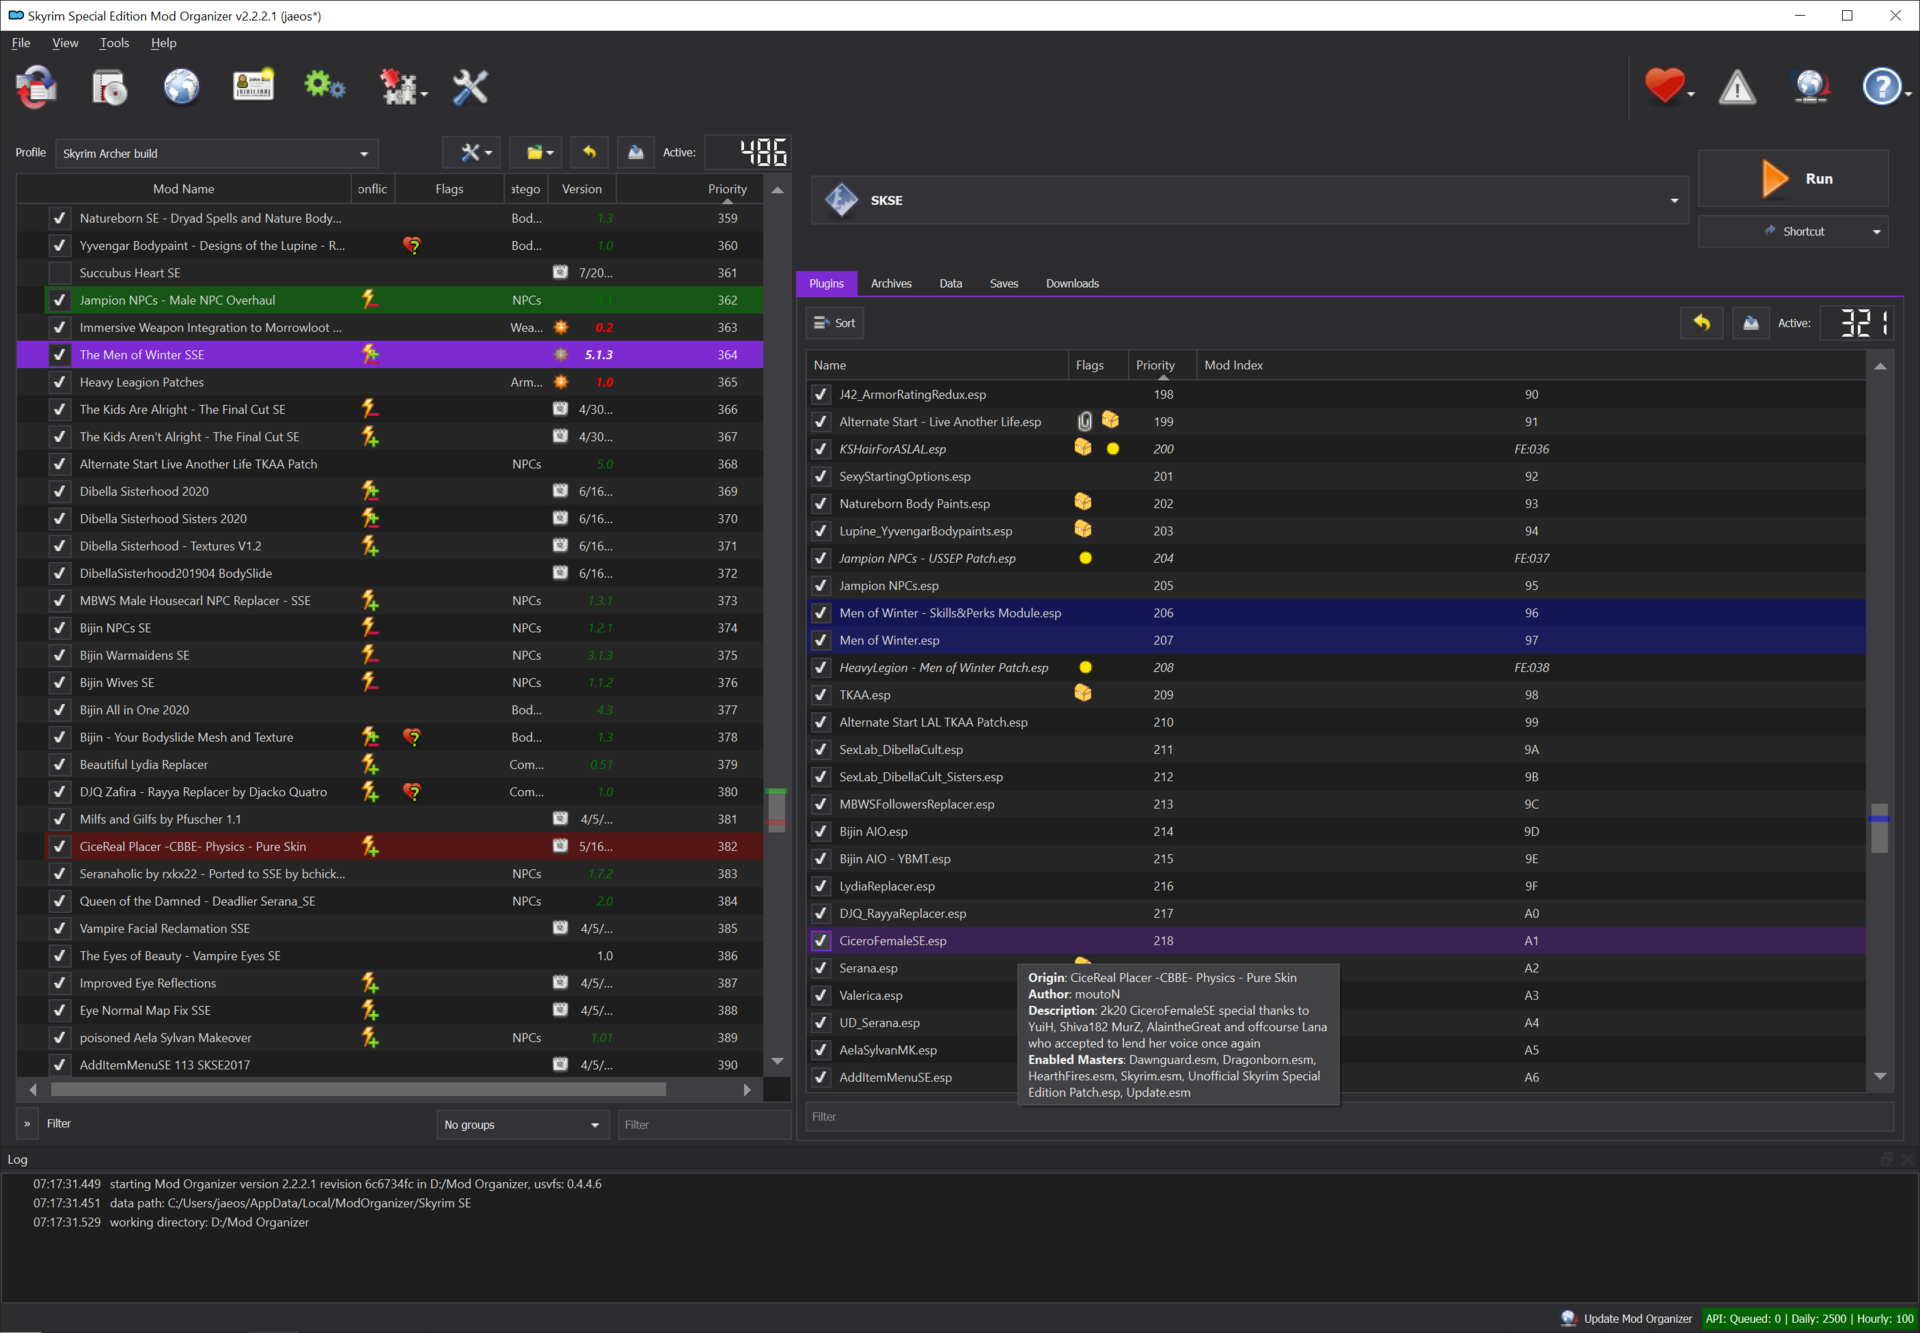Open the Saves tab
Viewport: 1920px width, 1333px height.
(1004, 283)
